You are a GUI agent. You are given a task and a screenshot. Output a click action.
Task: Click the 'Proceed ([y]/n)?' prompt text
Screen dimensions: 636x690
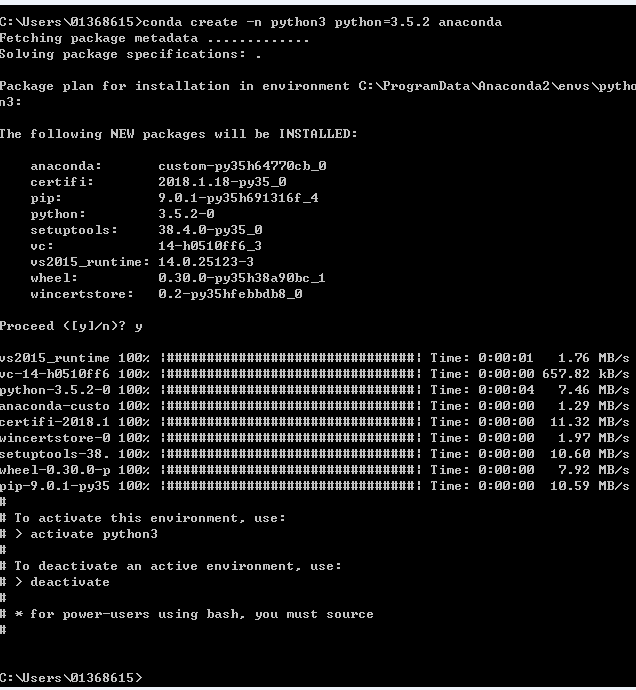pyautogui.click(x=63, y=326)
